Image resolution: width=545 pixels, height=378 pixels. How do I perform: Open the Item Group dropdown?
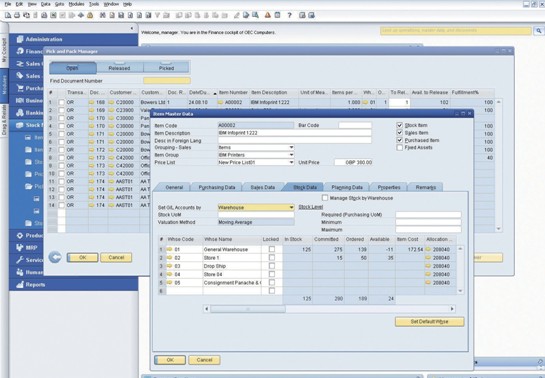click(x=291, y=155)
